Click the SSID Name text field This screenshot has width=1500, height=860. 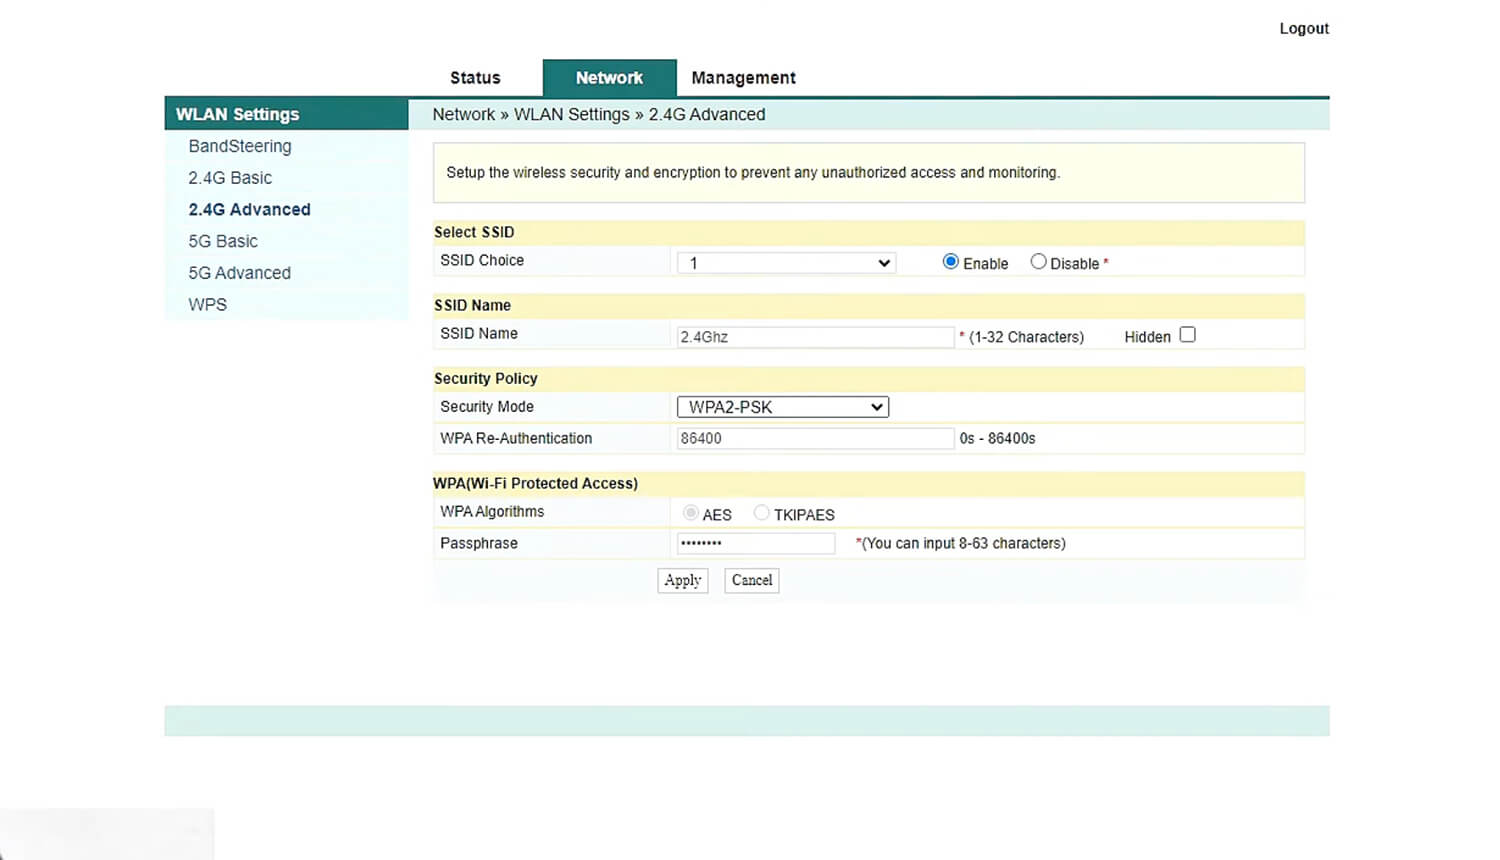pyautogui.click(x=815, y=337)
